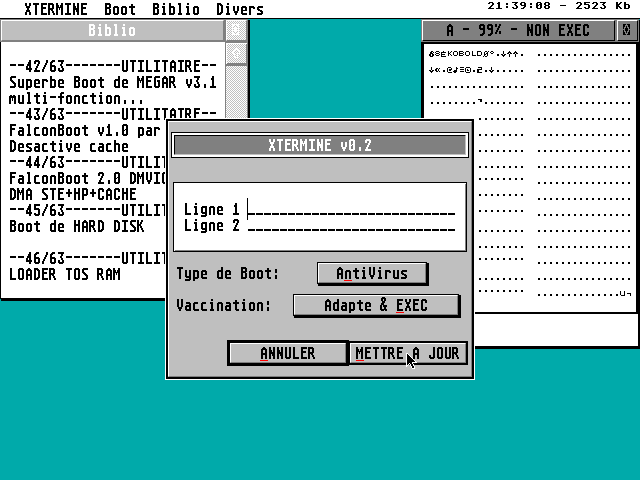Click the XTERMINE v0.2 dialog title bar

(320, 145)
